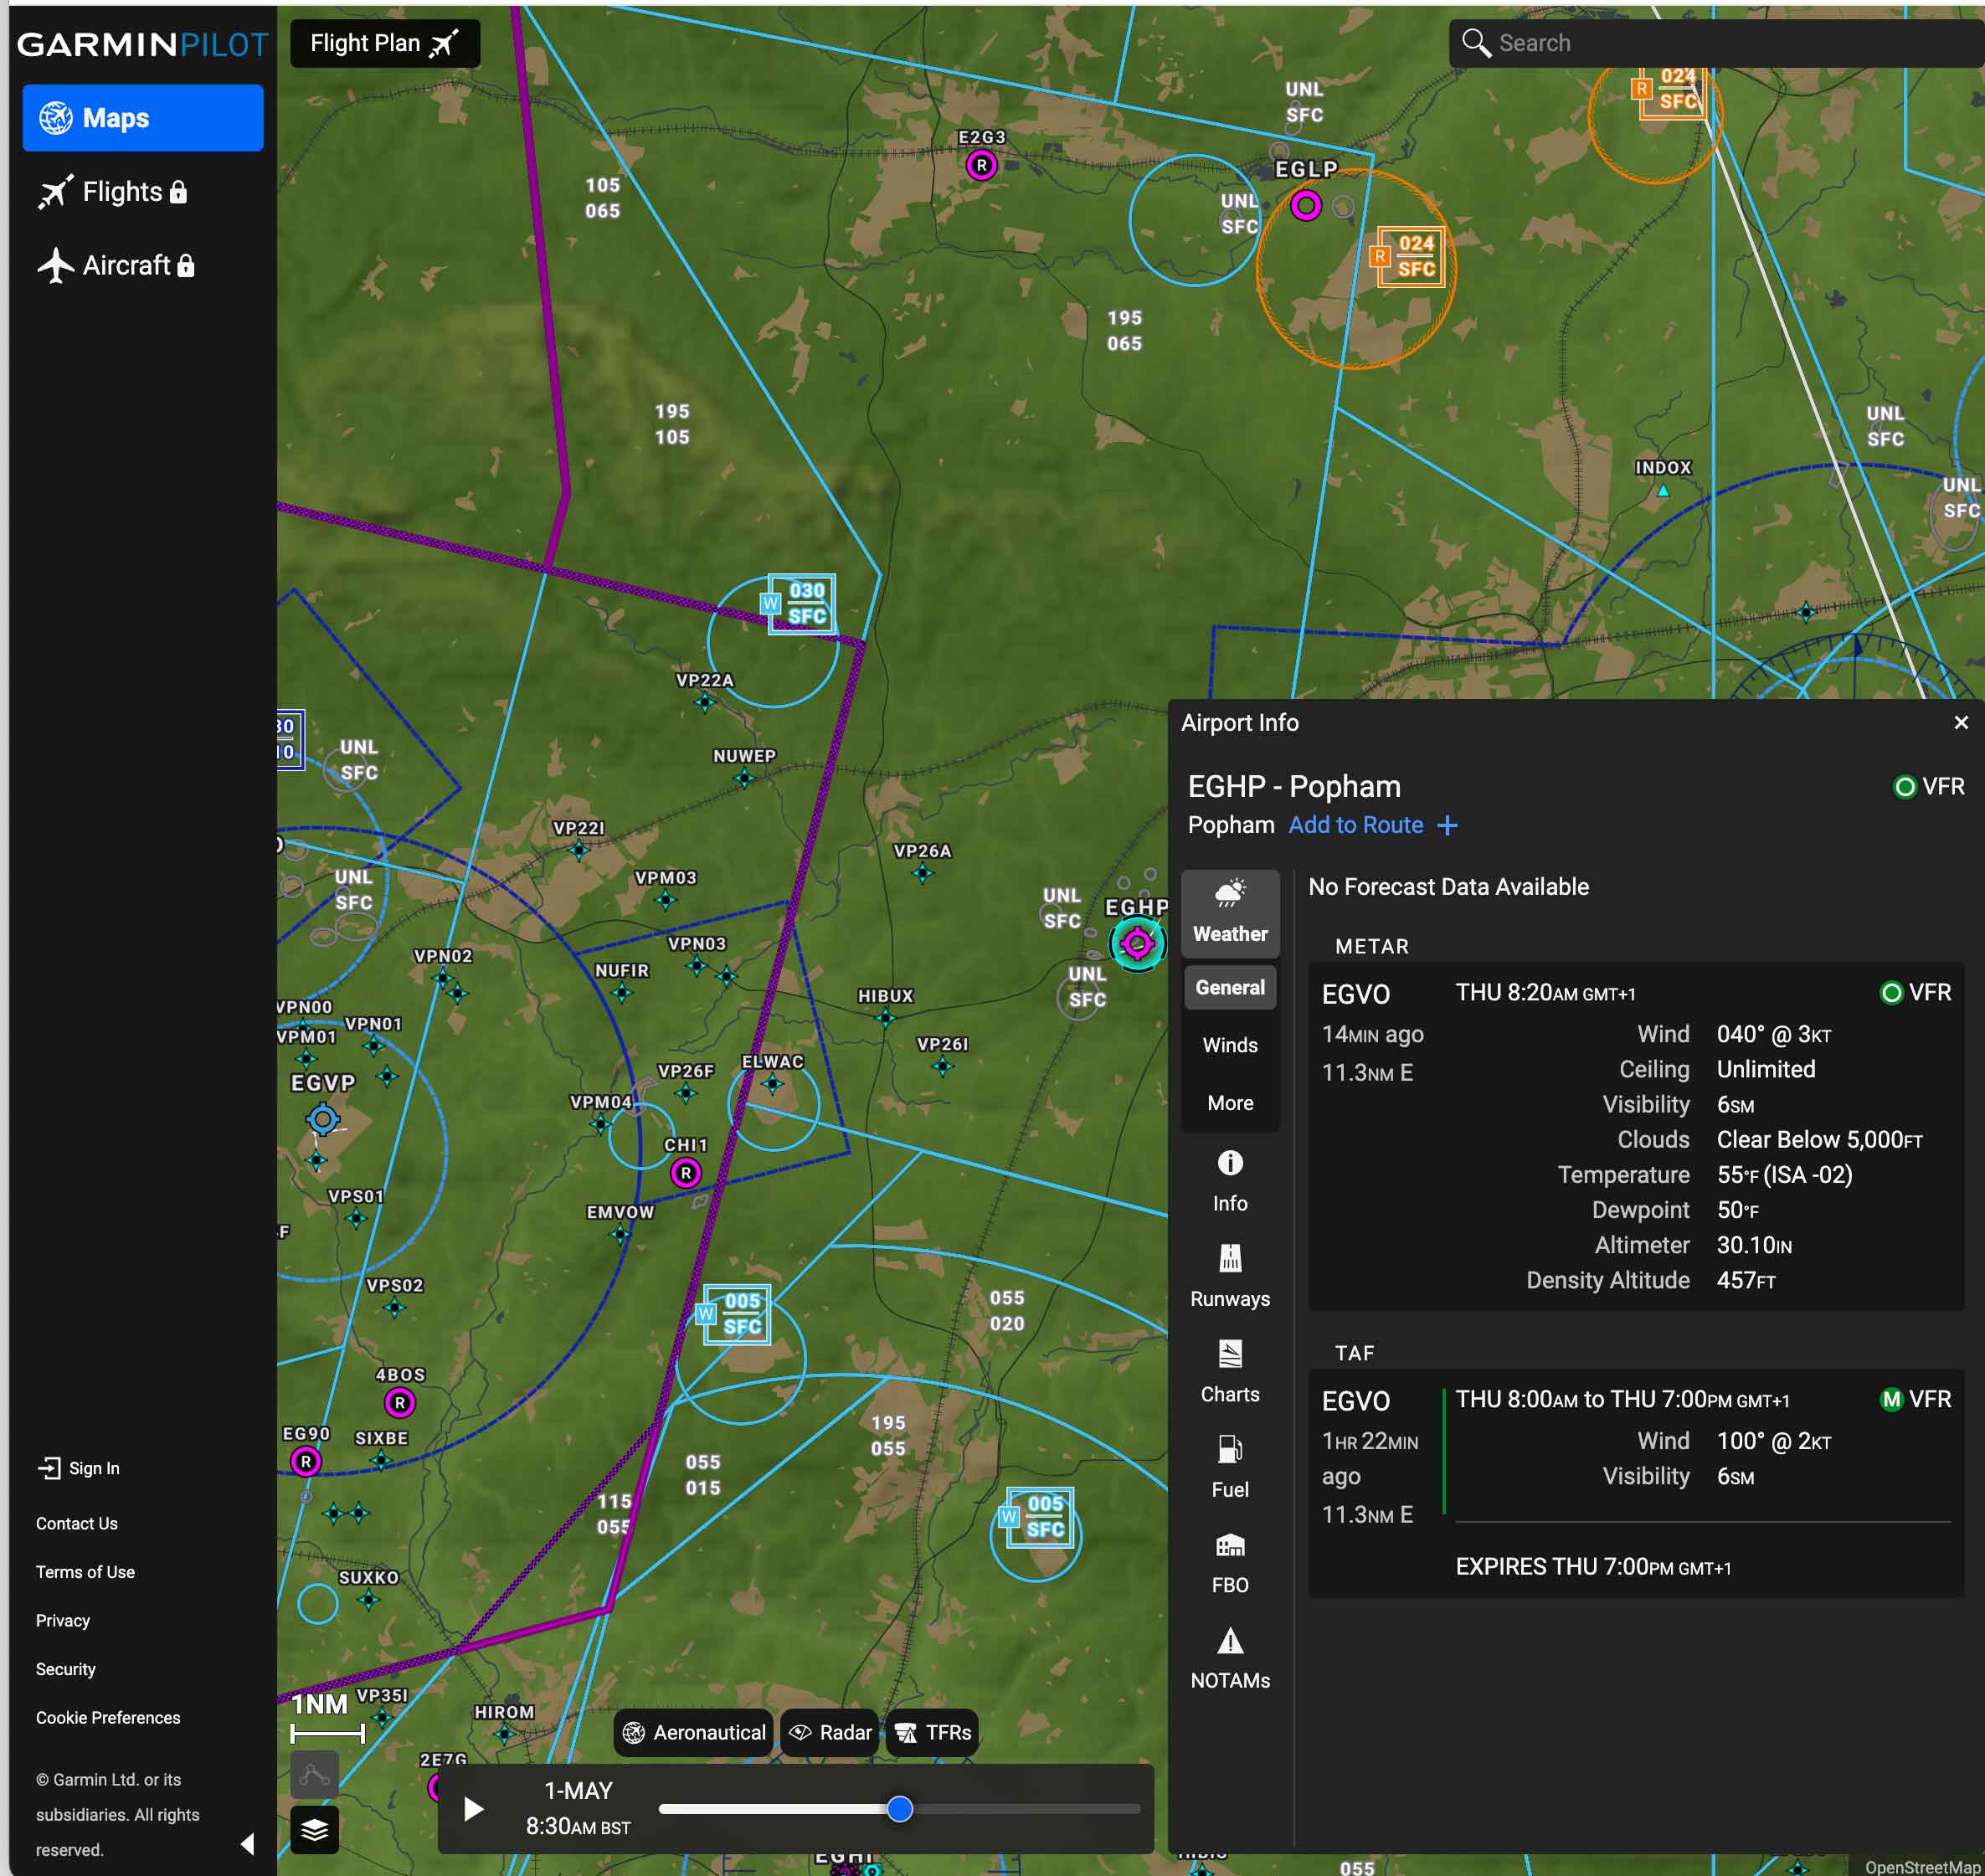Select the EGHP airport symbol on map

[x=1137, y=943]
